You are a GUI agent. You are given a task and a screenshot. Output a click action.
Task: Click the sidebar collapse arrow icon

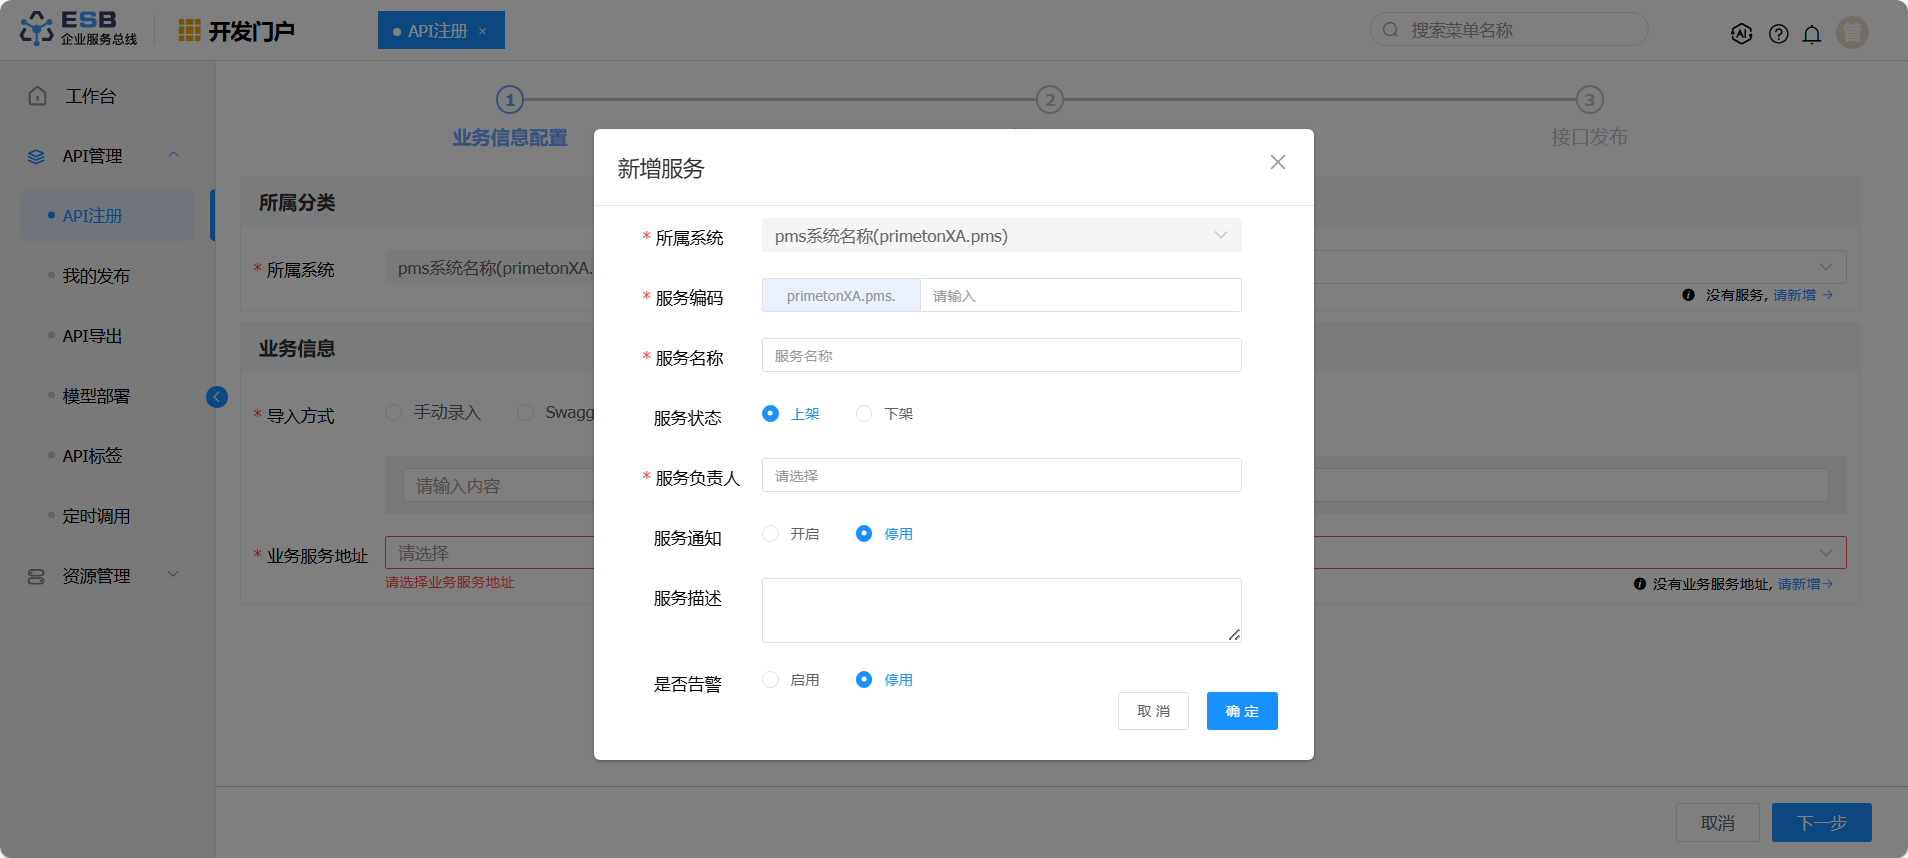(x=217, y=397)
